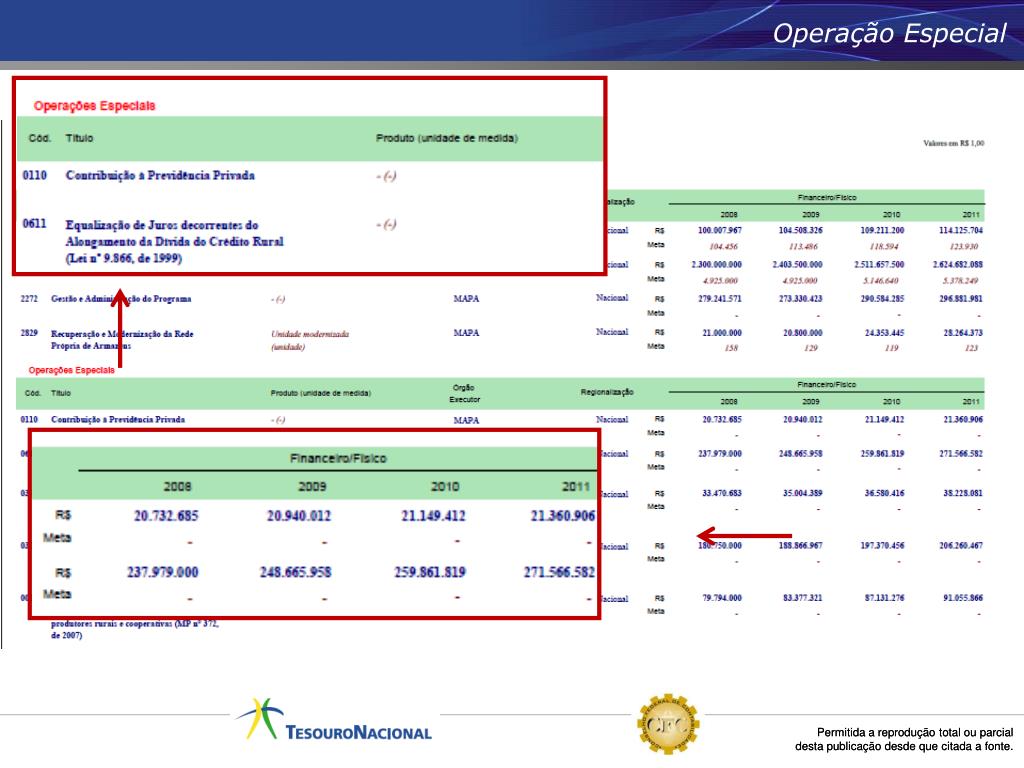
Task: Click enlarged title "Contribuição à Previdência Privada"
Action: [160, 175]
